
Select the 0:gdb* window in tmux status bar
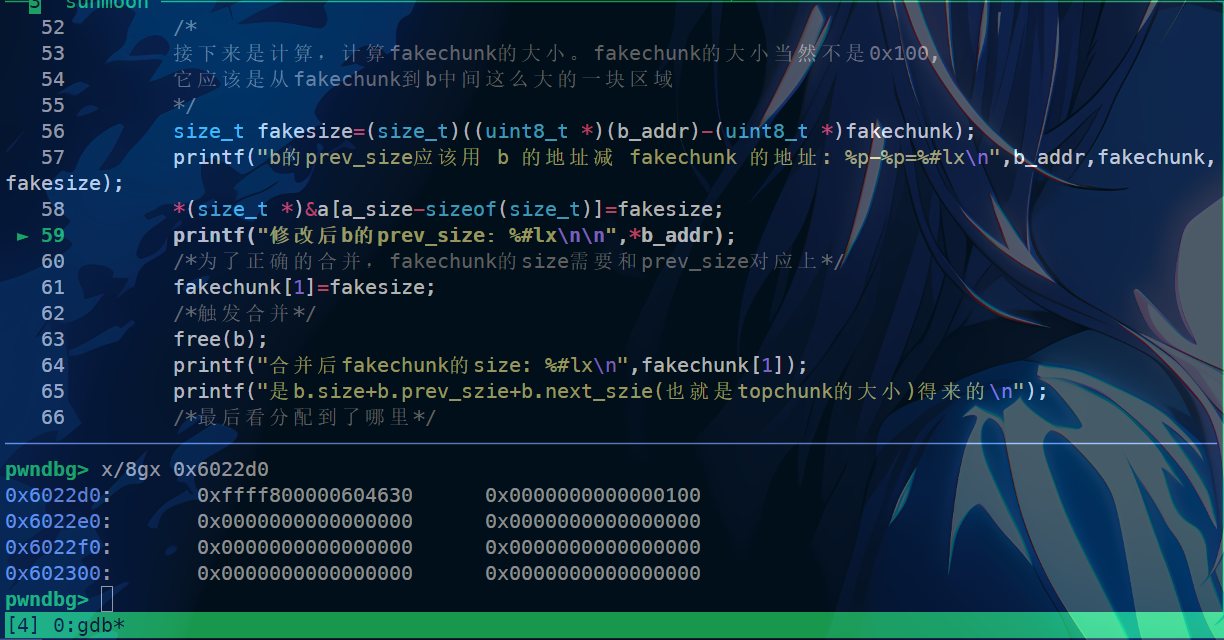pos(88,625)
